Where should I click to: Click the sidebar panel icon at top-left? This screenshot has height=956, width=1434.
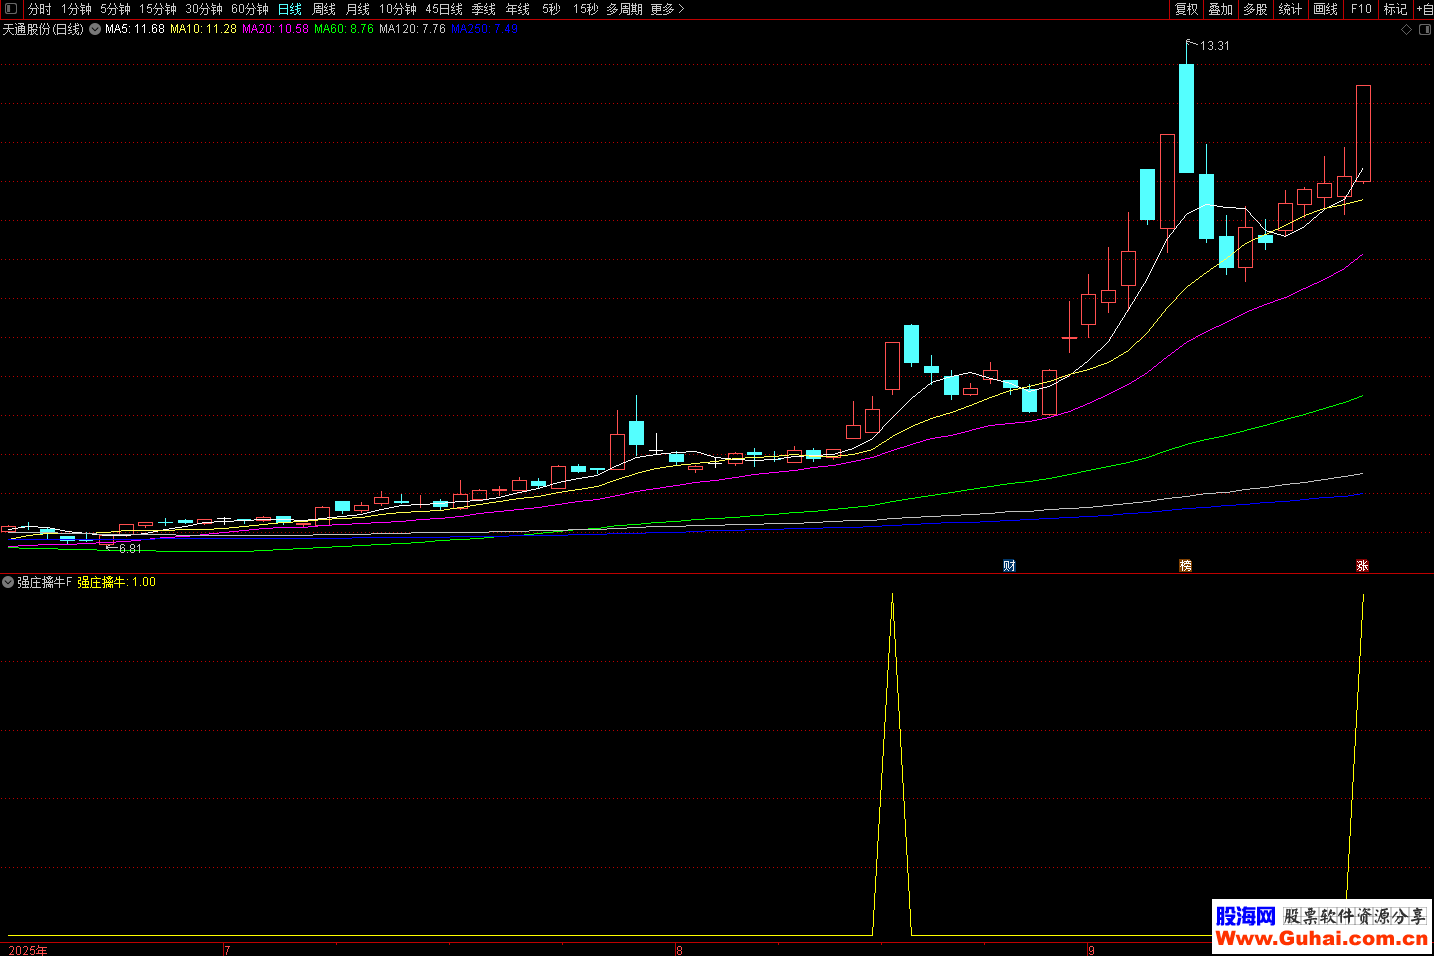(x=11, y=9)
